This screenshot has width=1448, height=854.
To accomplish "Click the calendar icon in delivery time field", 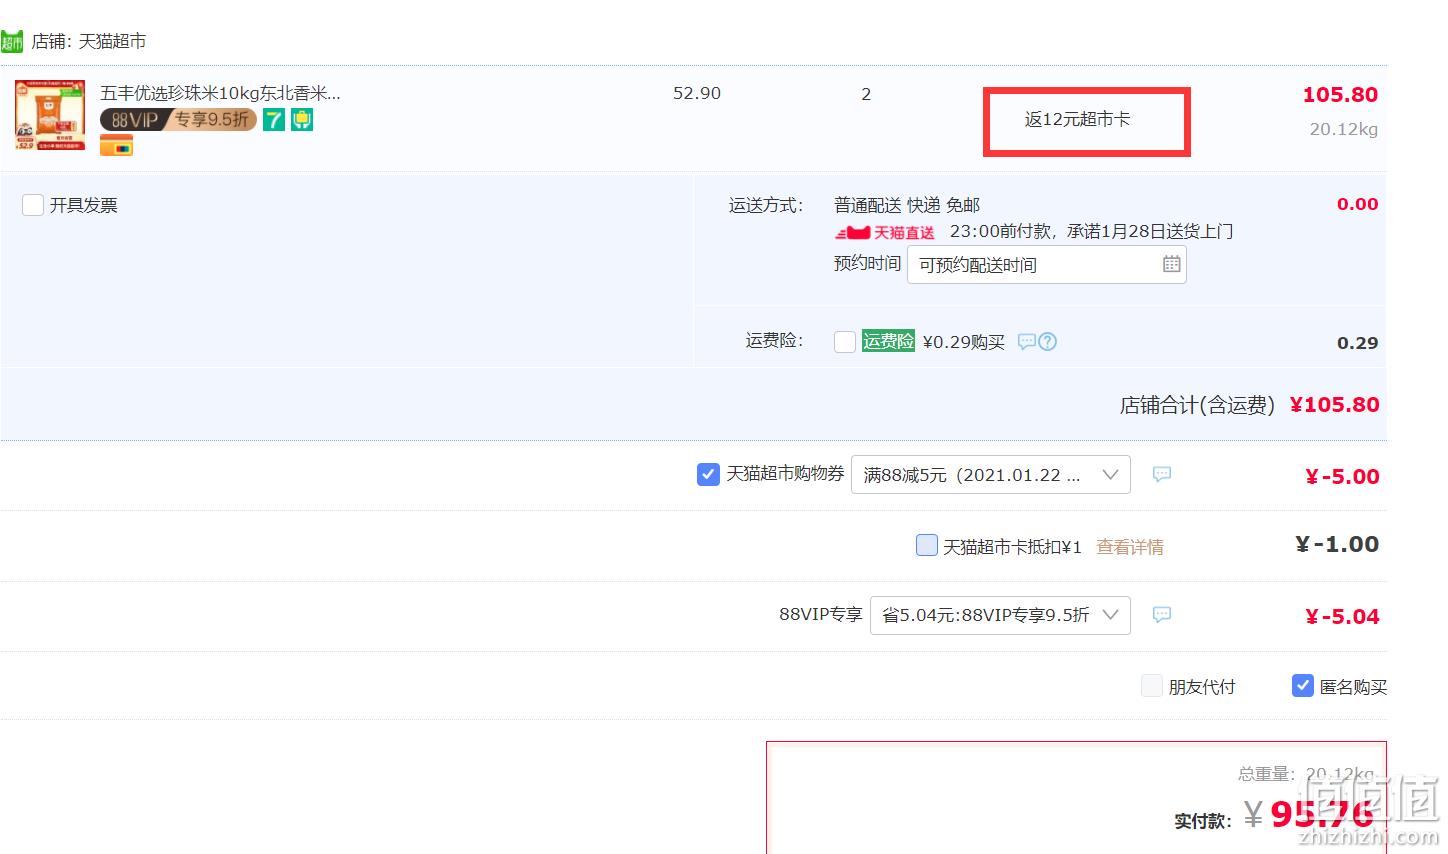I will pos(1172,264).
